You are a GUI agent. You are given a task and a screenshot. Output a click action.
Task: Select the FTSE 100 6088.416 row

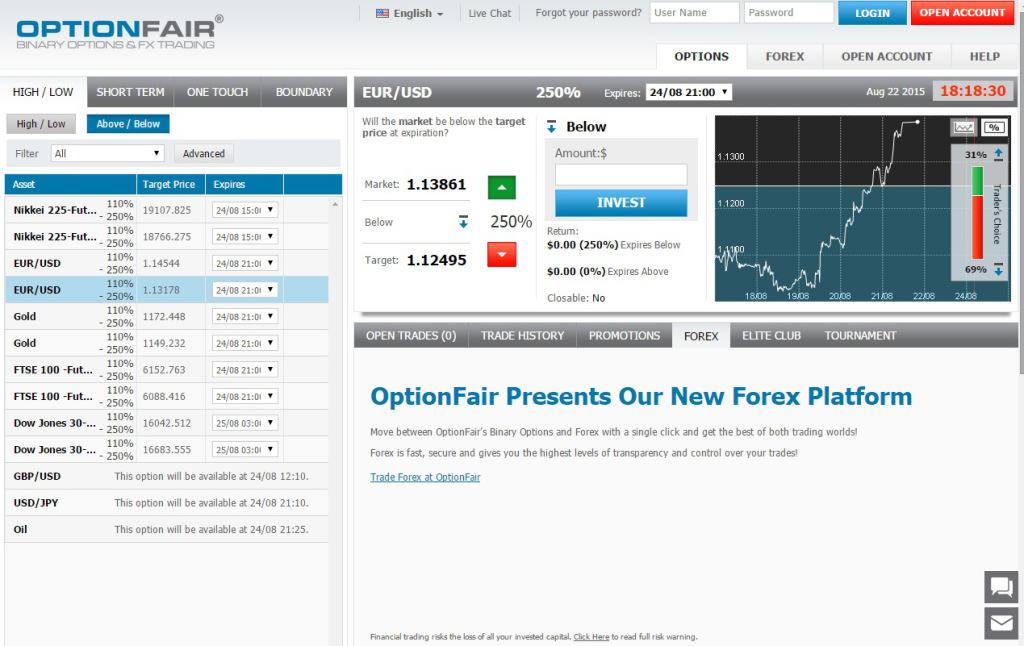[167, 396]
